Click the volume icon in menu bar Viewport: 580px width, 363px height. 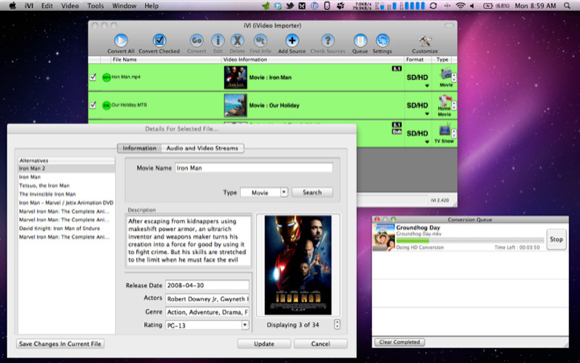[x=472, y=6]
